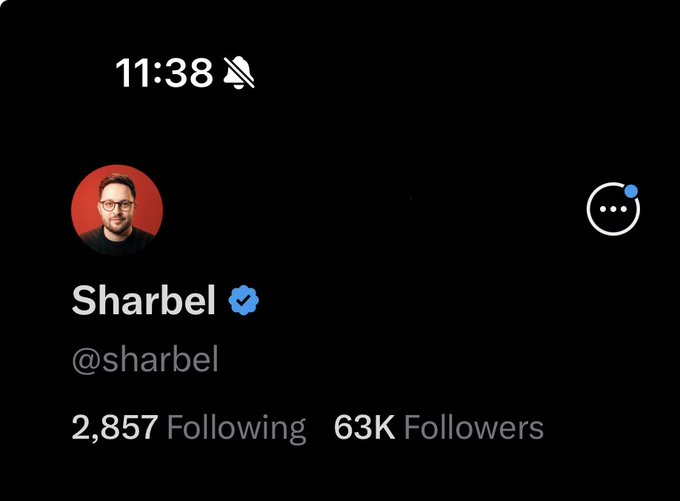680x501 pixels.
Task: Open the three-dot more options button
Action: coord(613,209)
